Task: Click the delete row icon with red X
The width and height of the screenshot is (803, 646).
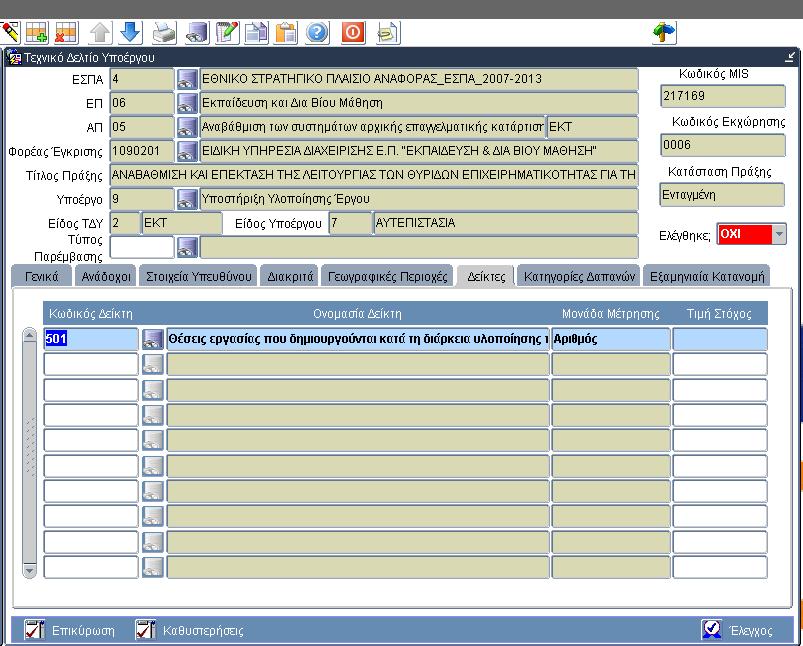Action: point(67,33)
